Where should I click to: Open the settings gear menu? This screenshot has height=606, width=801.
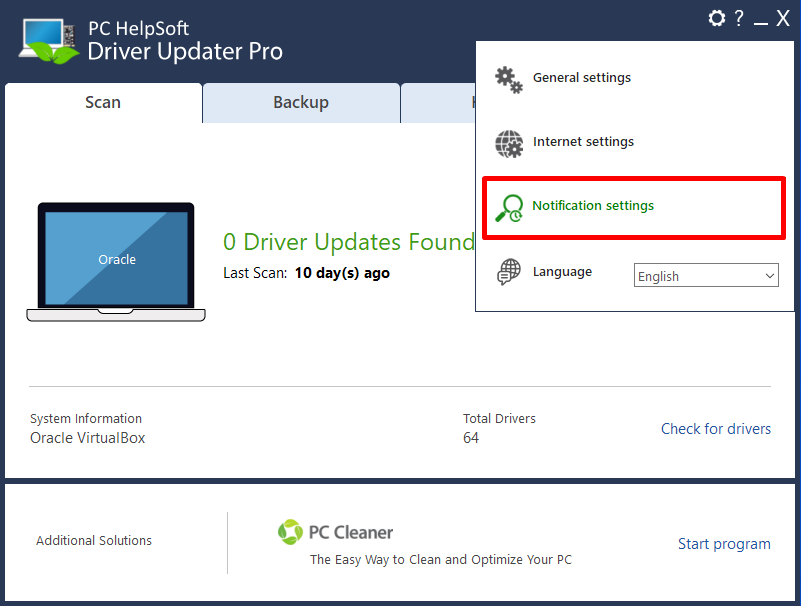(716, 18)
